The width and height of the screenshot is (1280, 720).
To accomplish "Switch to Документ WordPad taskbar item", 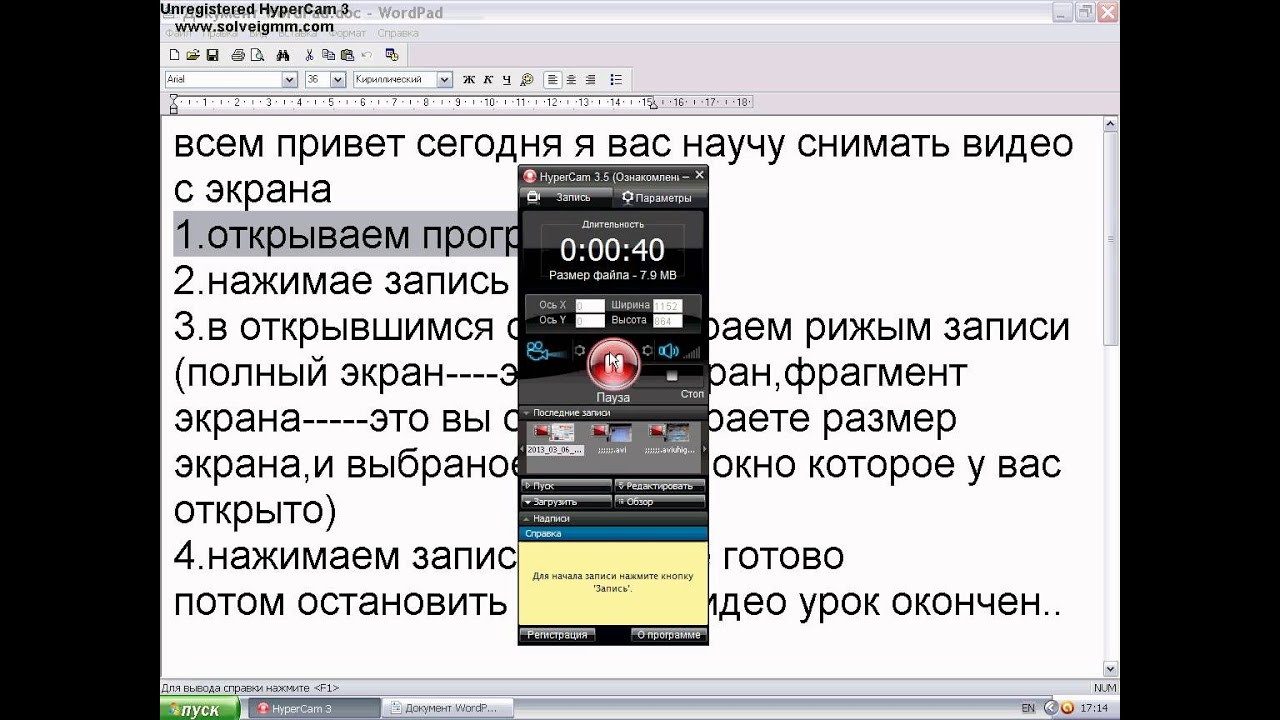I will (x=448, y=709).
